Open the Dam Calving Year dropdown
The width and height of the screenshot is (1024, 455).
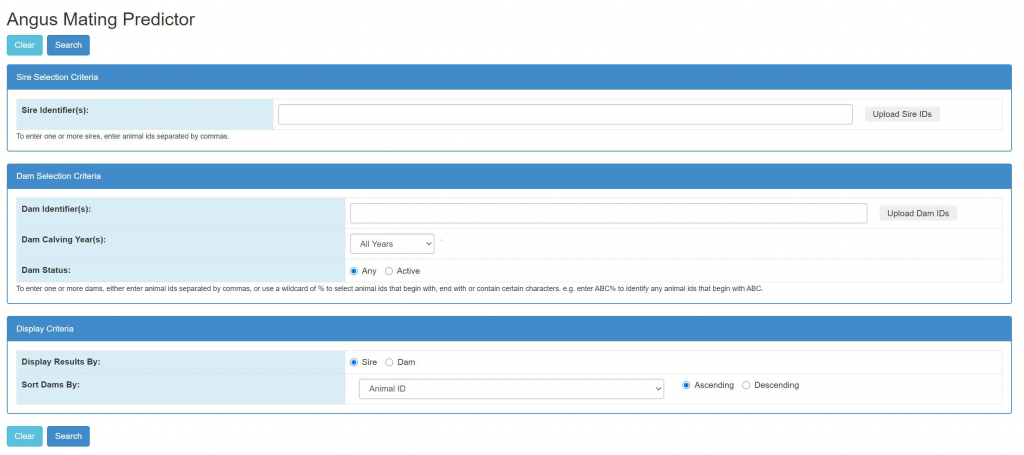[392, 243]
